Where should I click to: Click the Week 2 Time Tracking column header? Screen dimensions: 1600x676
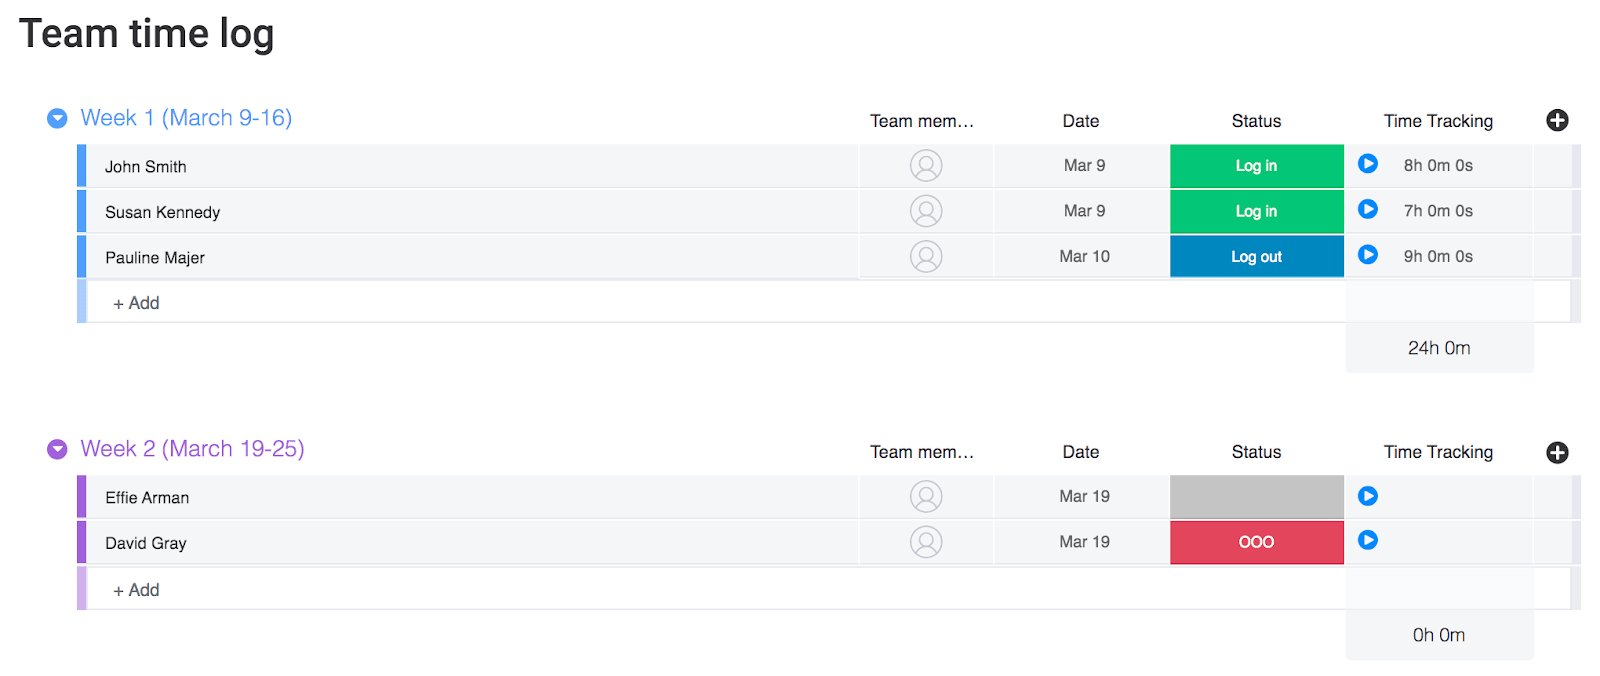1438,452
